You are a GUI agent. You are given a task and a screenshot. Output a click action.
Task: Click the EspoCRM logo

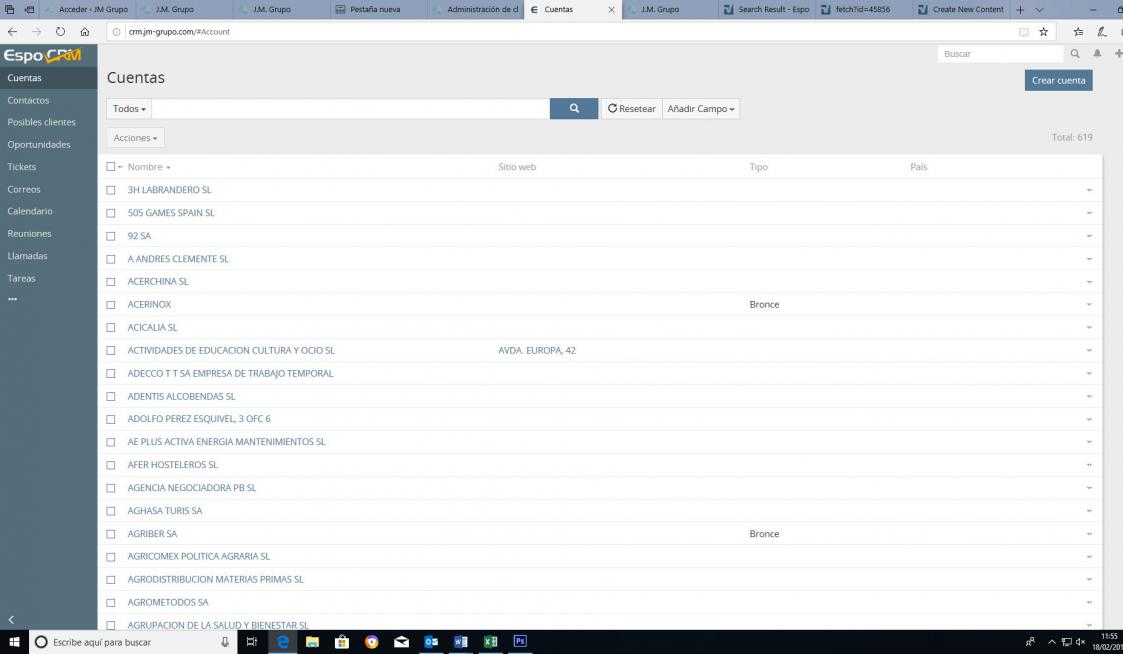tap(42, 55)
